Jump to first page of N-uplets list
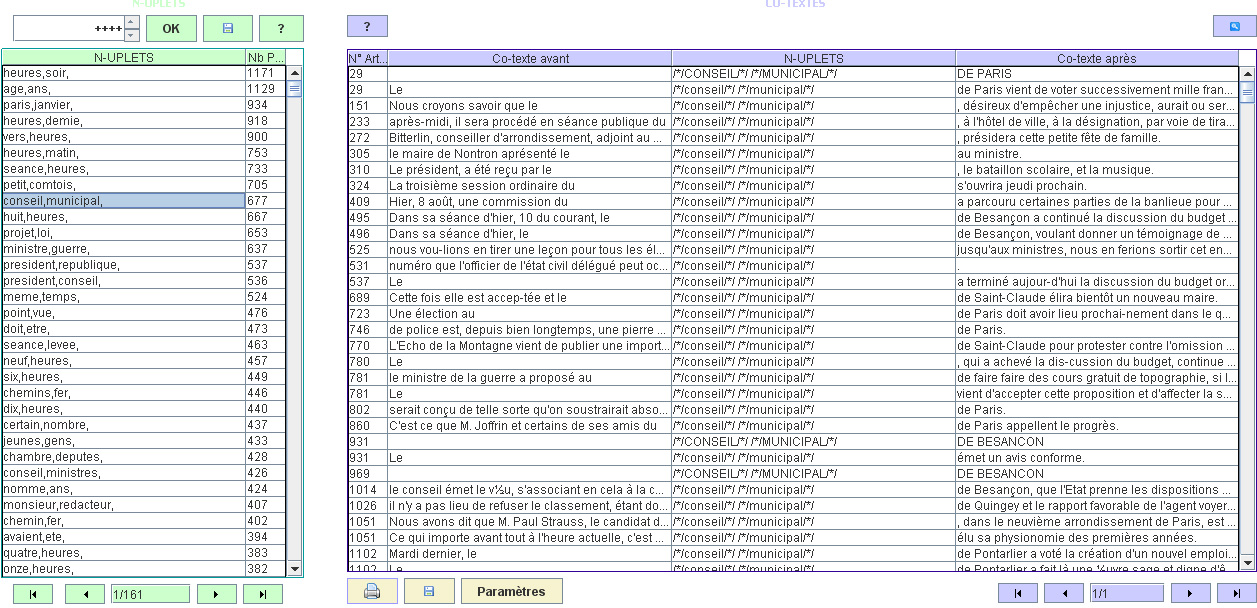The height and width of the screenshot is (608, 1257). click(x=33, y=594)
